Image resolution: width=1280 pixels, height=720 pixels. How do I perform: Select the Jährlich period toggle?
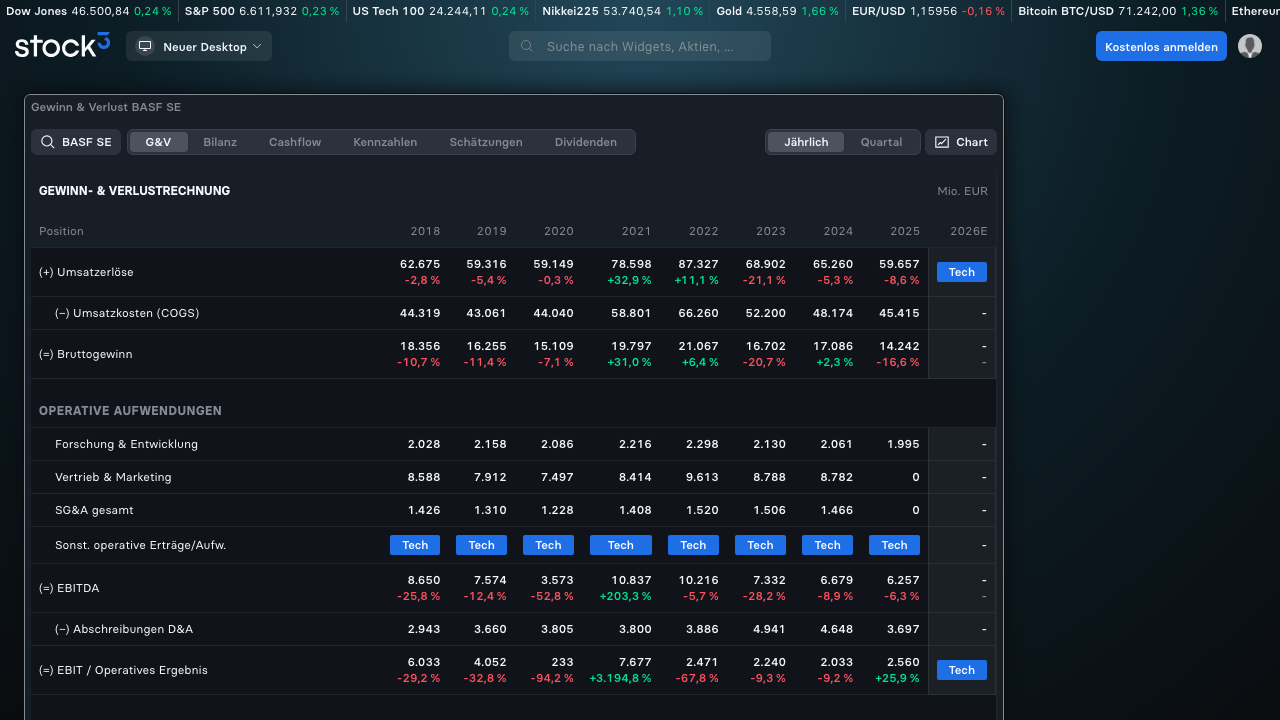806,142
